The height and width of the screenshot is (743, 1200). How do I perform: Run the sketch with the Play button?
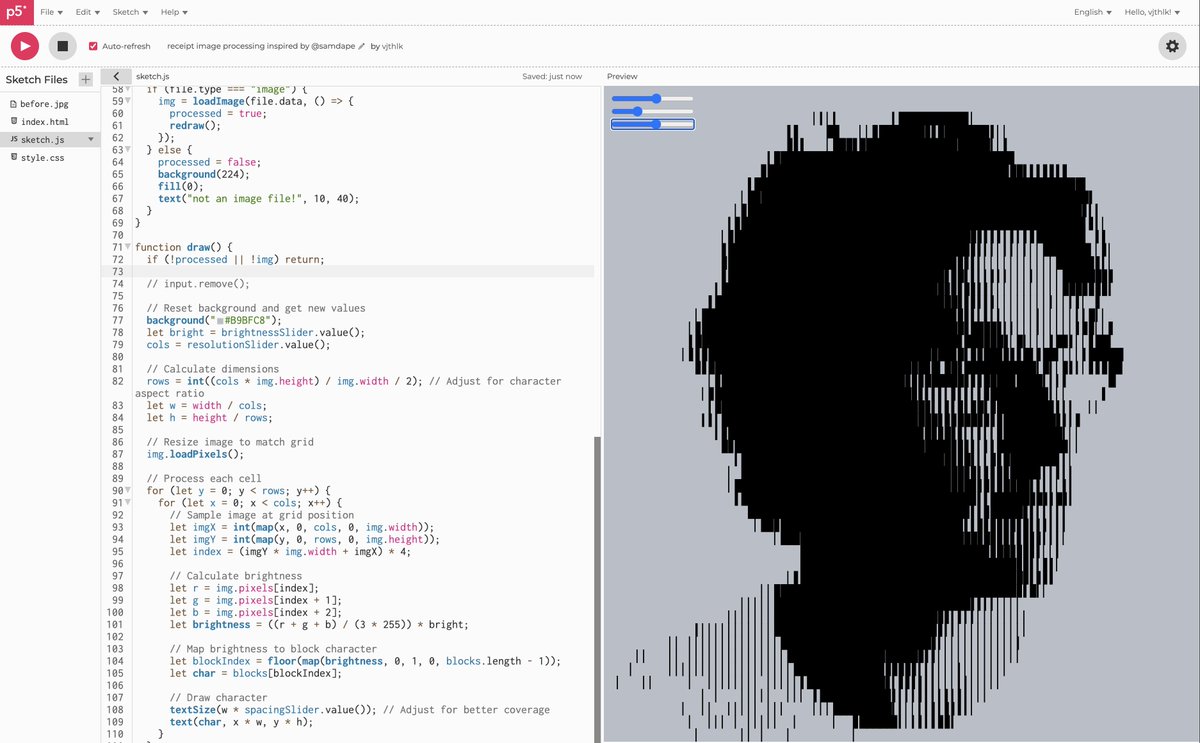point(23,46)
